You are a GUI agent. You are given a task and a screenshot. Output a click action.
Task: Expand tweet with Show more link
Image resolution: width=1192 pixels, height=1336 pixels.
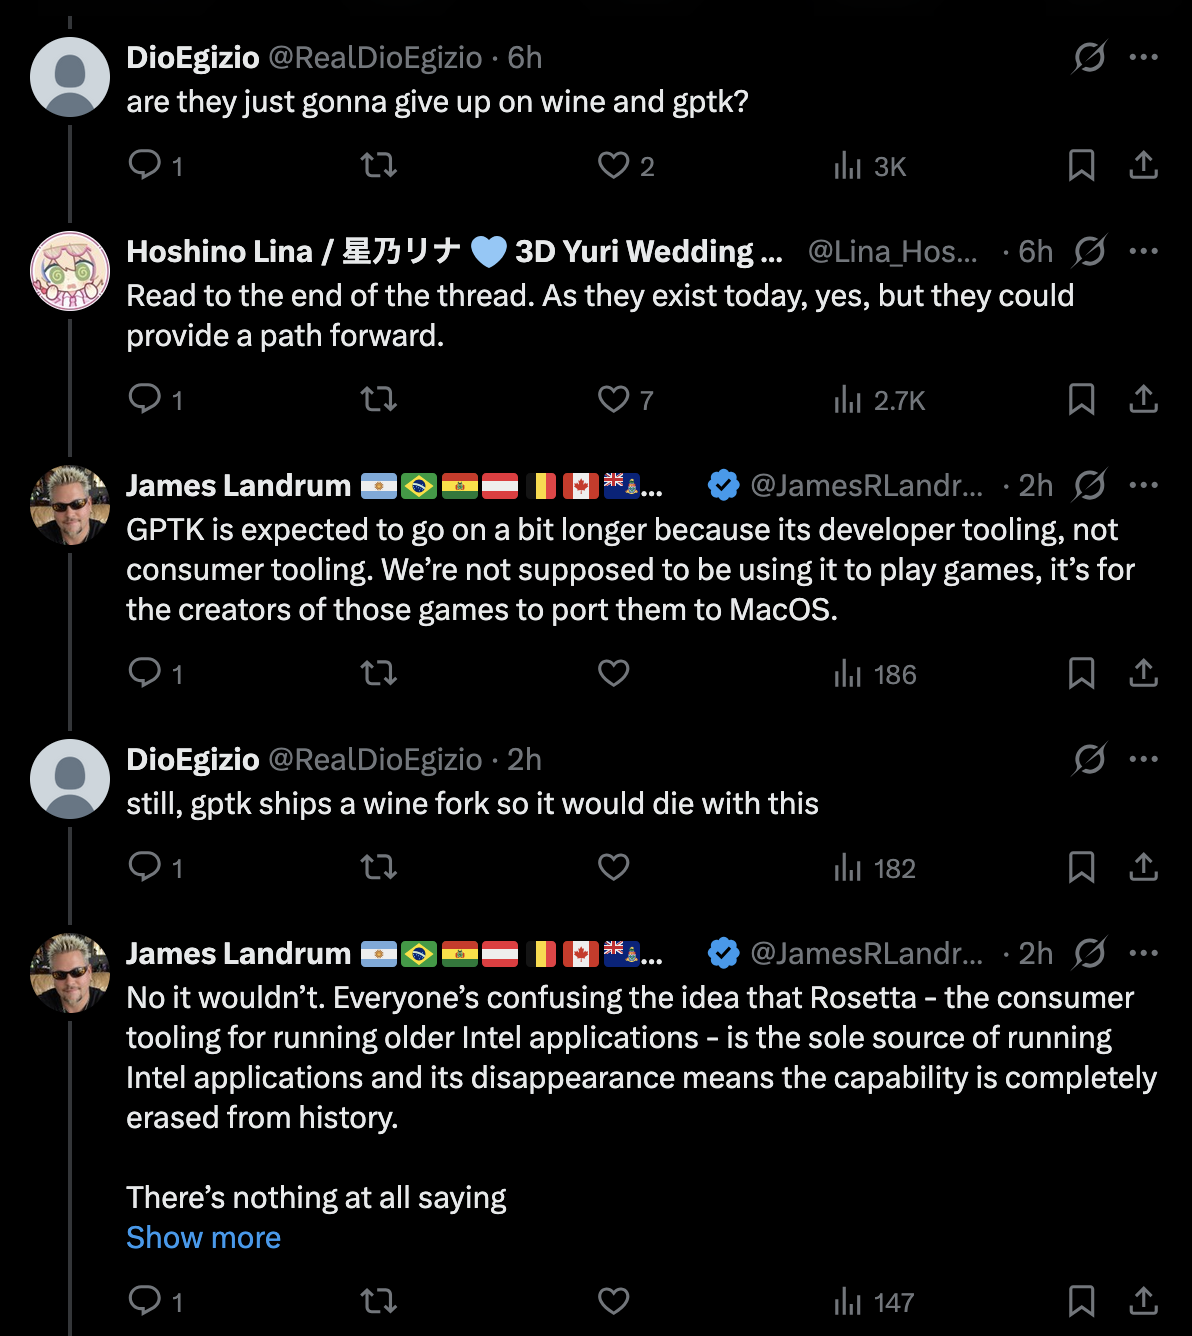203,1238
